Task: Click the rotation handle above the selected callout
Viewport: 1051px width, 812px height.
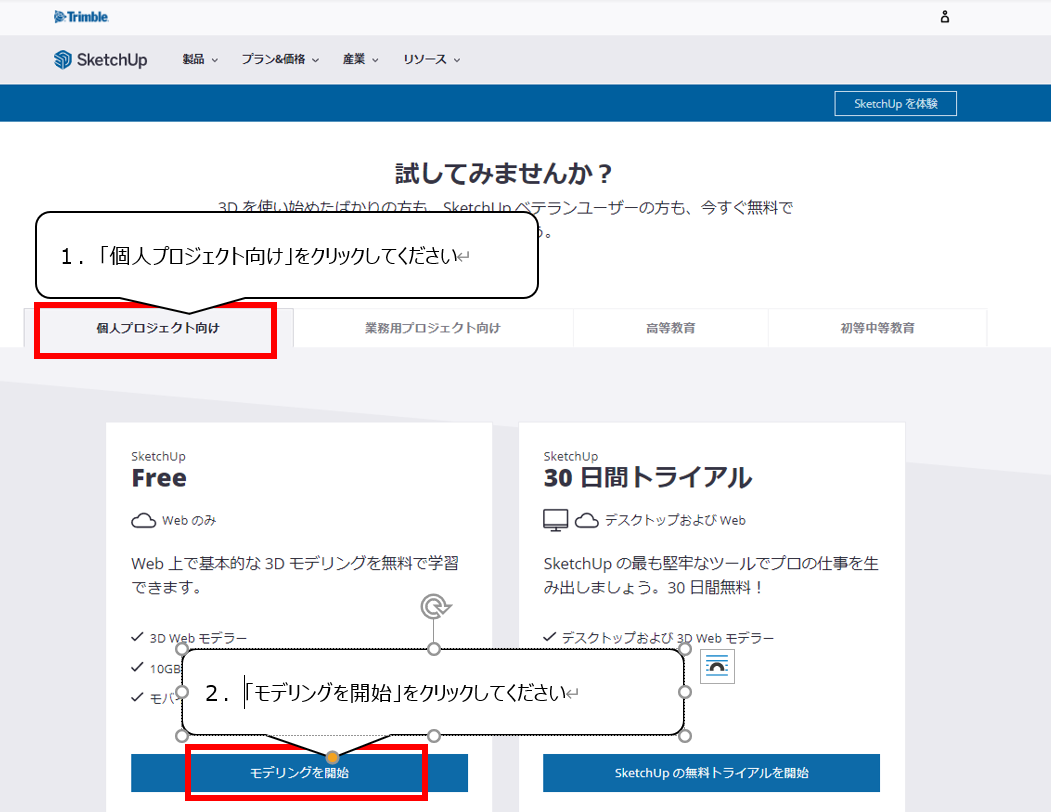Action: click(x=435, y=606)
